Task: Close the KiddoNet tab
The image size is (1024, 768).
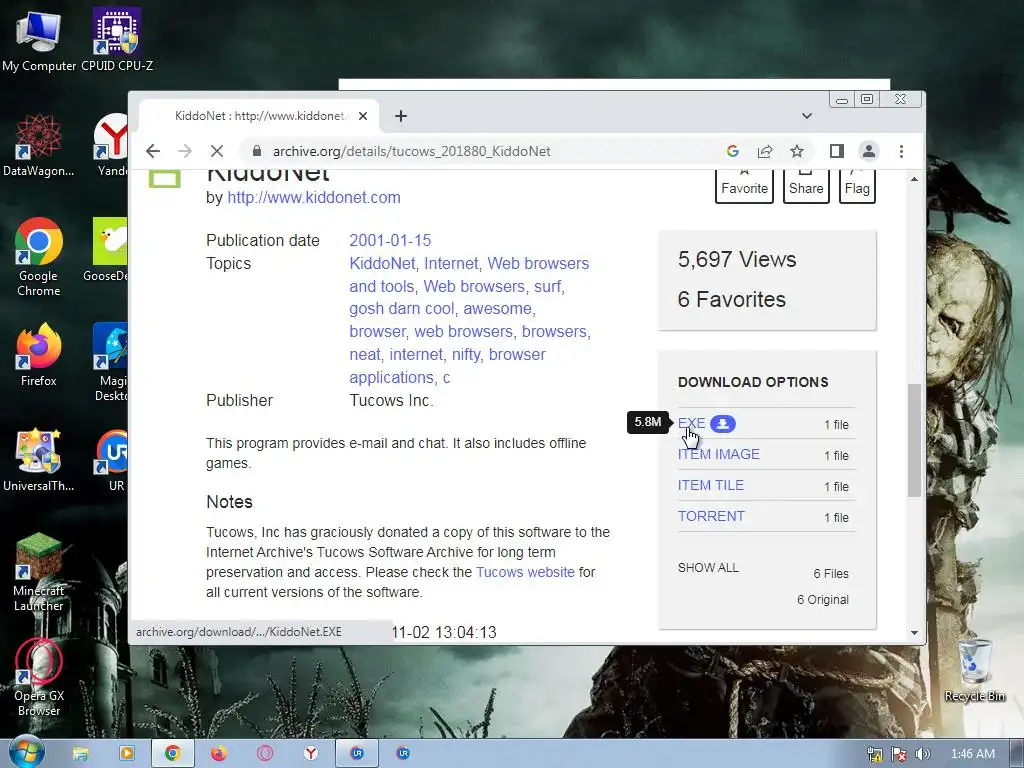Action: (363, 116)
